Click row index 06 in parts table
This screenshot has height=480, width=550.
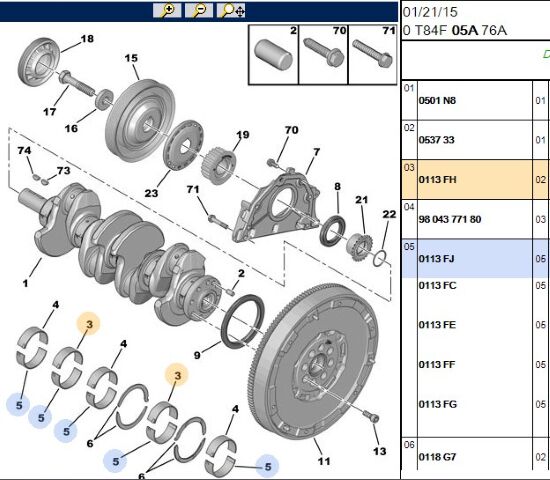coord(409,445)
